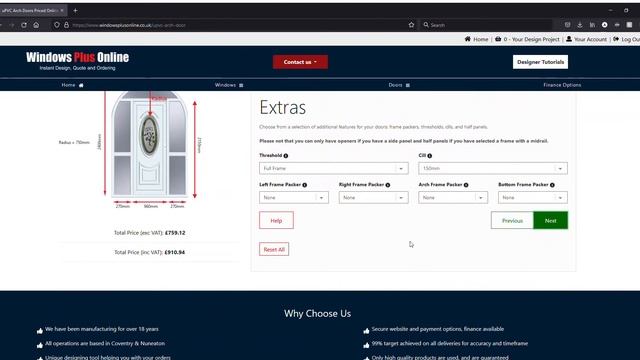Click the Log Out link
This screenshot has height=360, width=640.
click(630, 39)
